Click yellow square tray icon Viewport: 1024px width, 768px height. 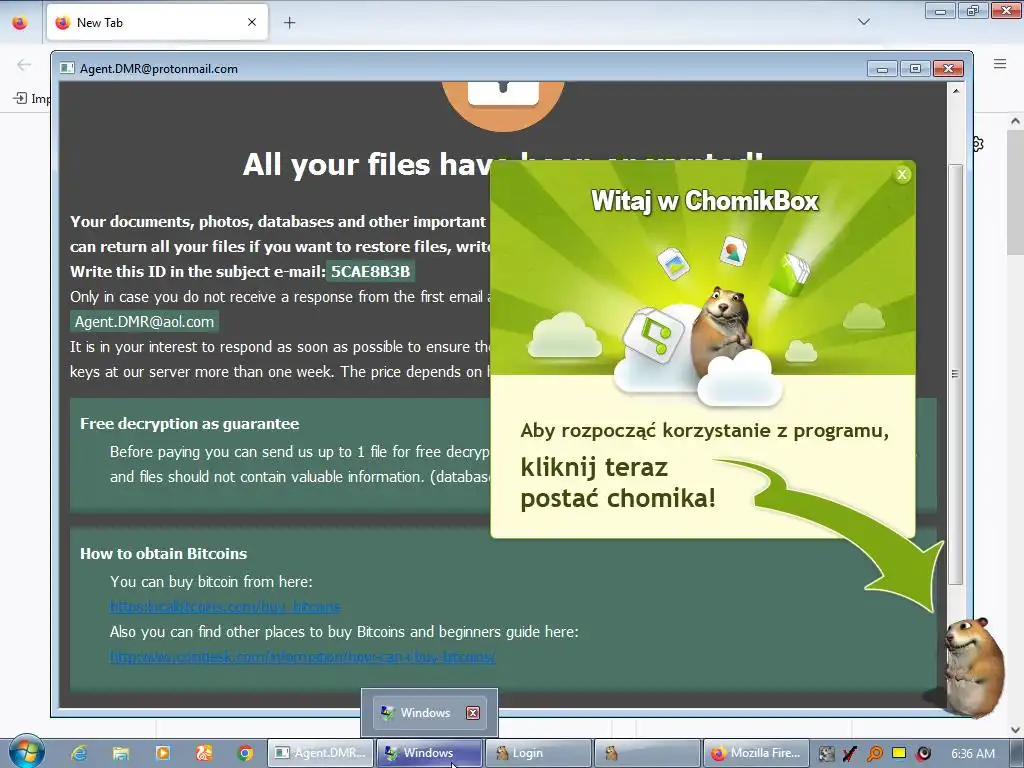[899, 753]
